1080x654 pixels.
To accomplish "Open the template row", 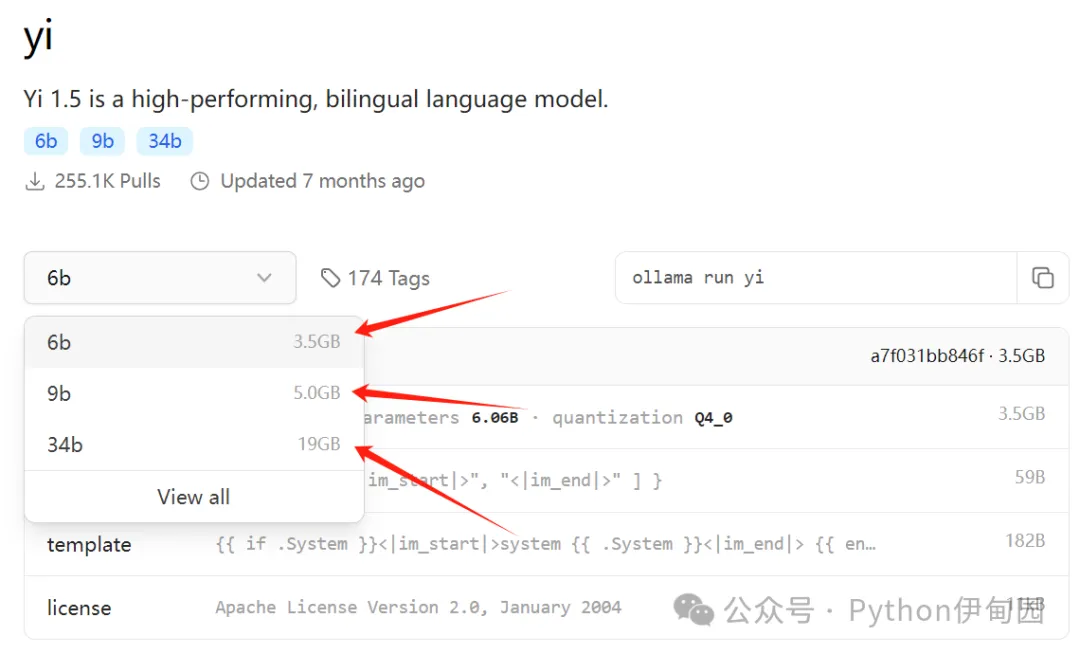I will point(546,544).
